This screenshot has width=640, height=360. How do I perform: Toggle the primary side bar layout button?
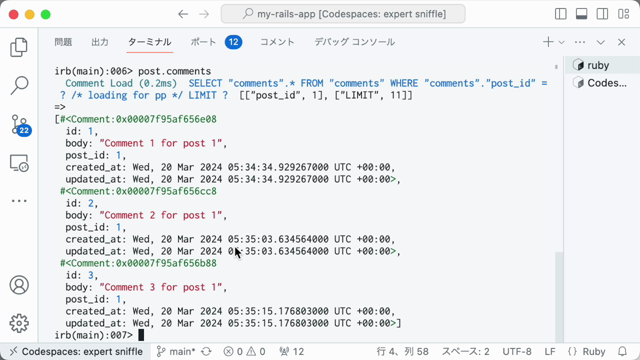point(560,14)
